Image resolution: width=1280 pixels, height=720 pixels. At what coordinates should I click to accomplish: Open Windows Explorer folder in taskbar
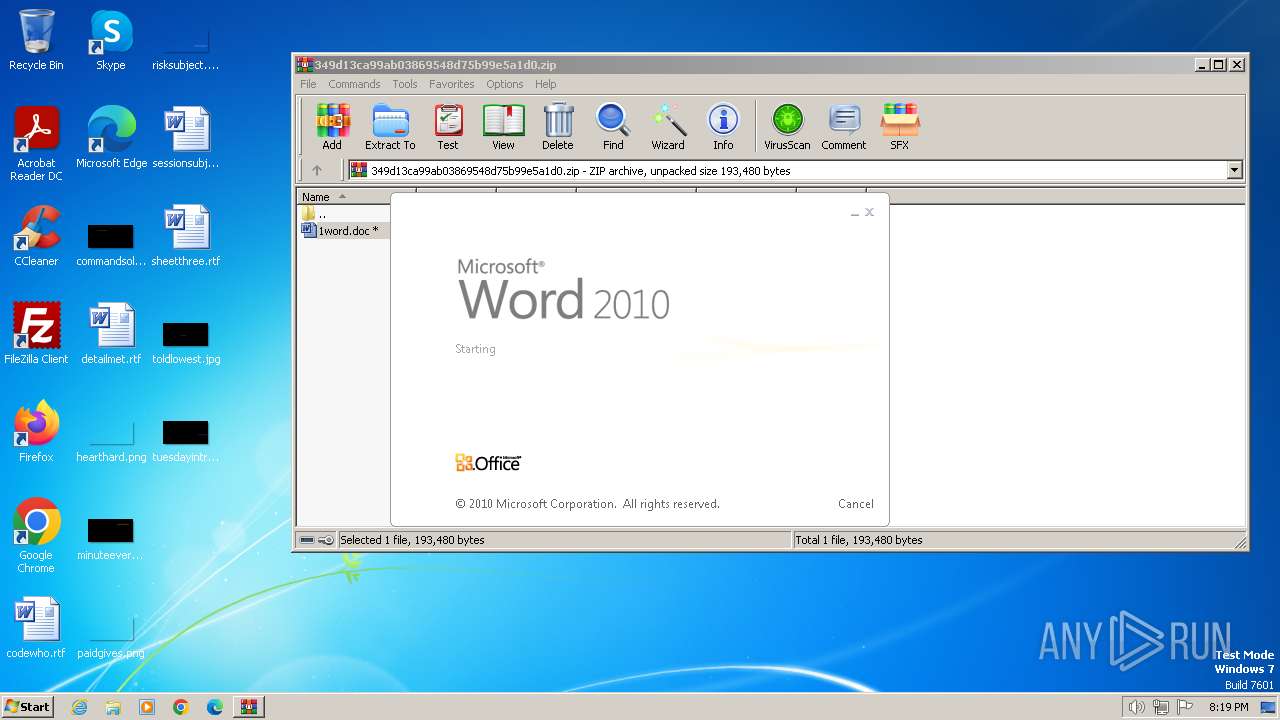[113, 707]
